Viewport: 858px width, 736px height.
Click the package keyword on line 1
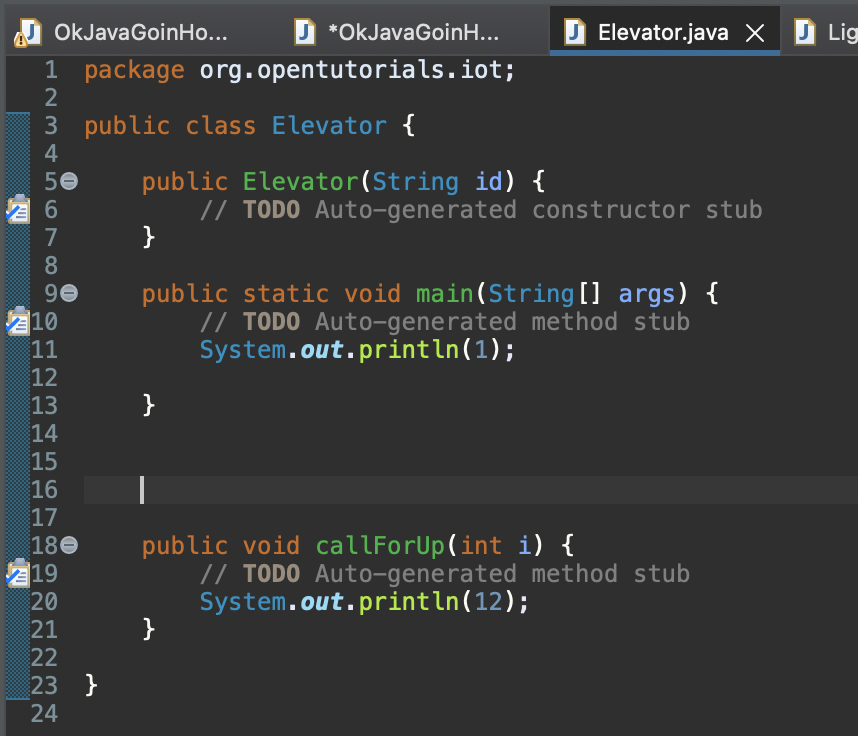[x=134, y=71]
